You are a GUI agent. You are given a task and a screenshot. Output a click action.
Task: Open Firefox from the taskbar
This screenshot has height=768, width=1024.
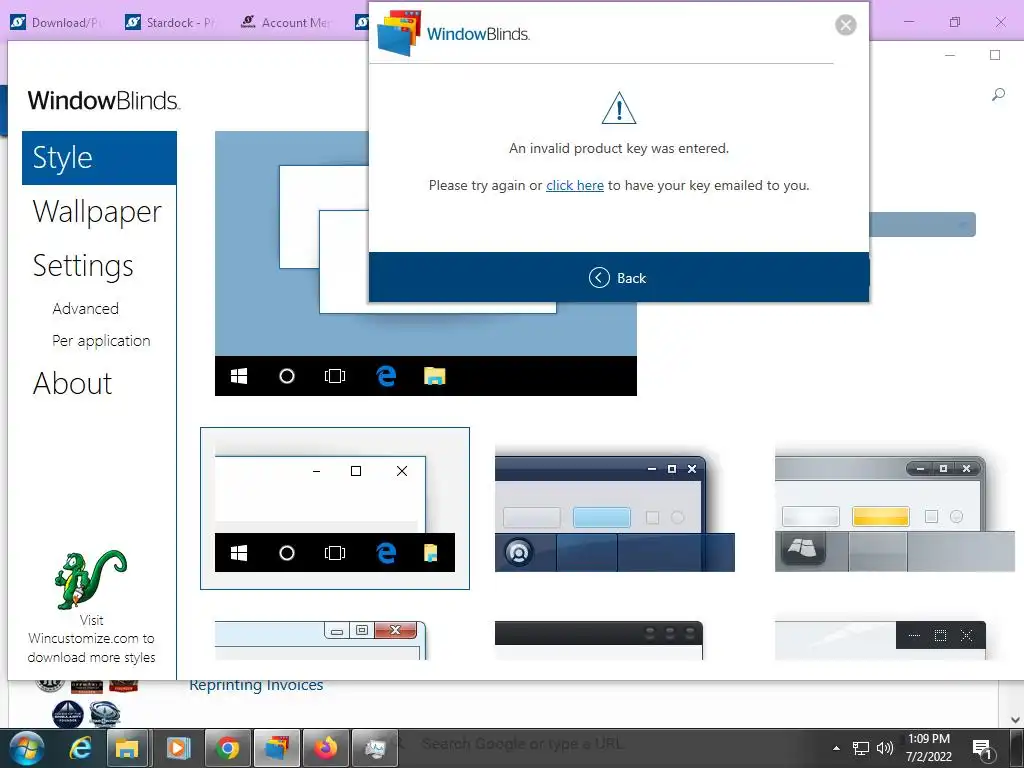(325, 748)
